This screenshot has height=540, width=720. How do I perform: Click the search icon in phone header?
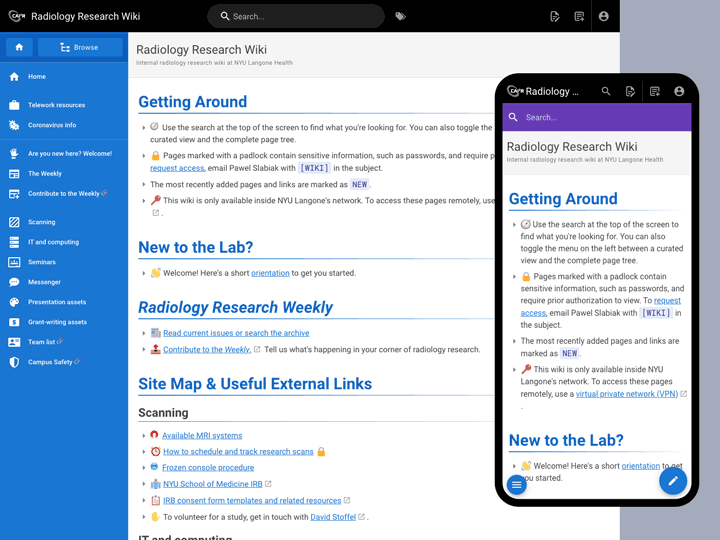[x=606, y=91]
